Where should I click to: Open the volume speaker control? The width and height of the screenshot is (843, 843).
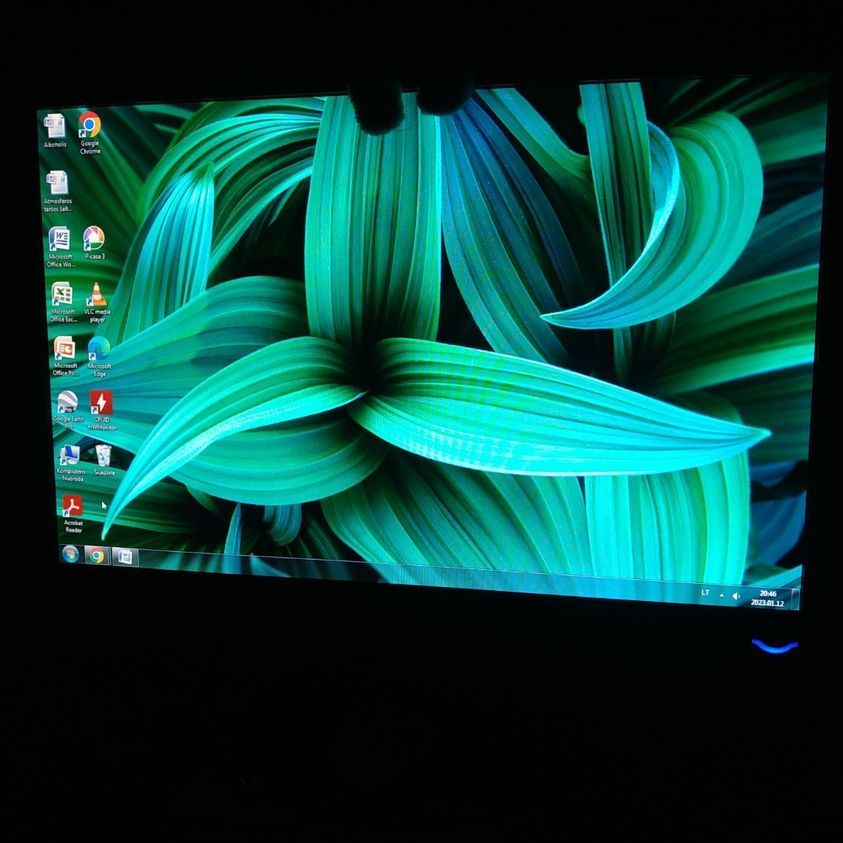[x=737, y=596]
